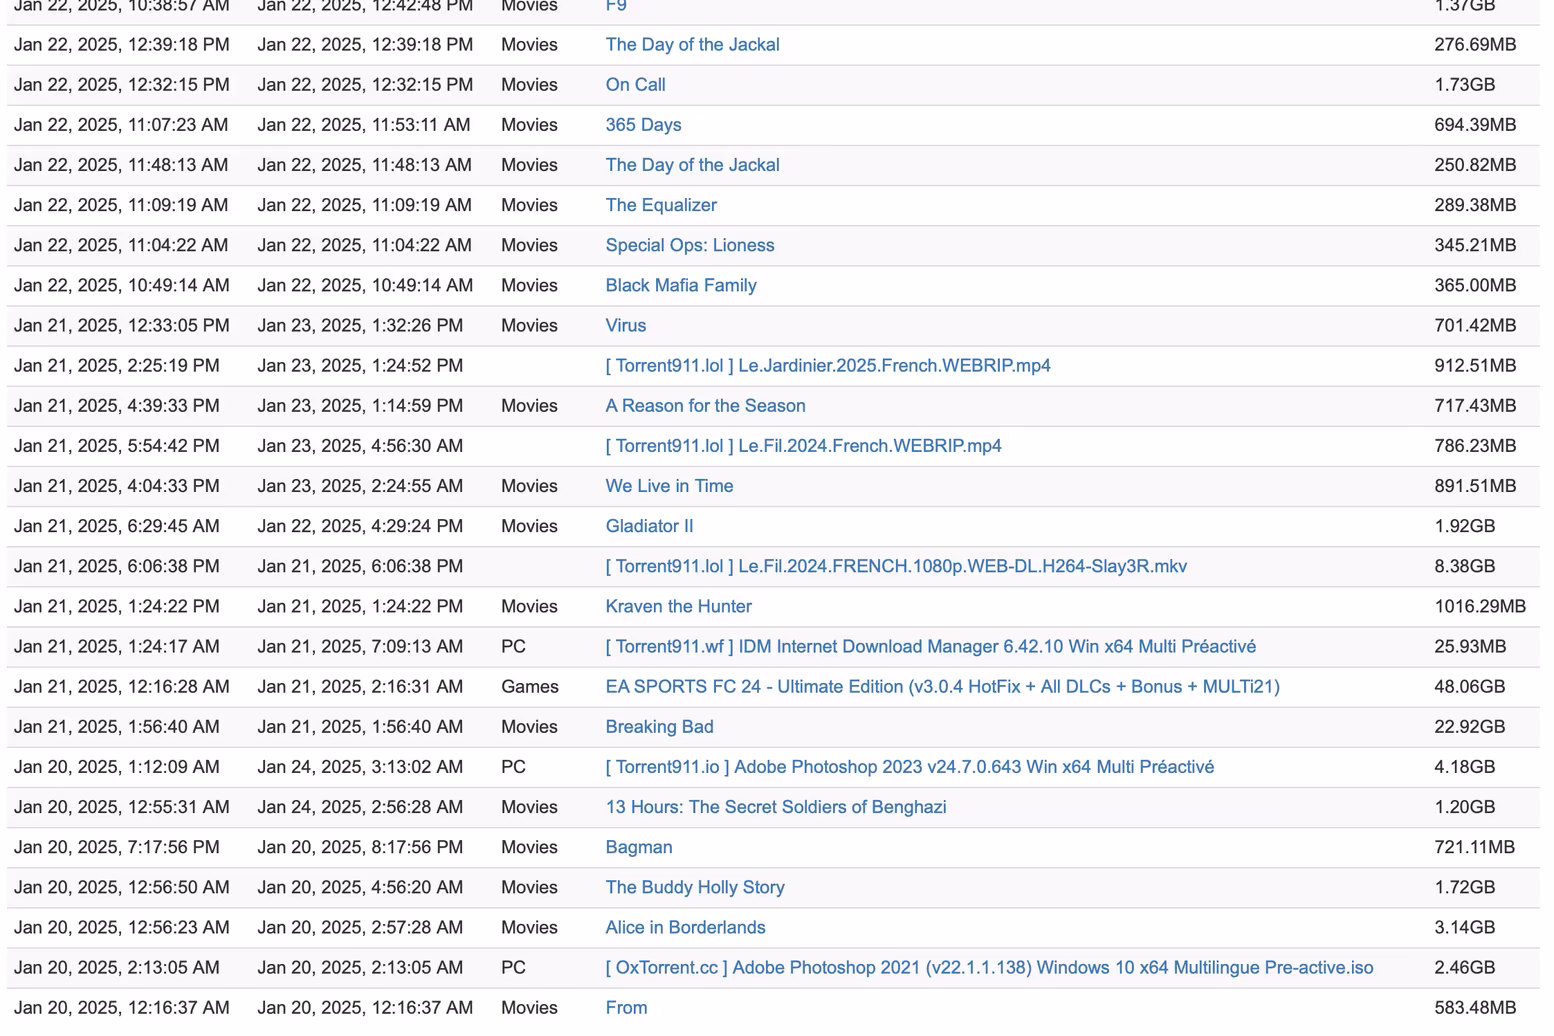Click PC category in the IDM row
The width and height of the screenshot is (1554, 1036).
pyautogui.click(x=513, y=646)
